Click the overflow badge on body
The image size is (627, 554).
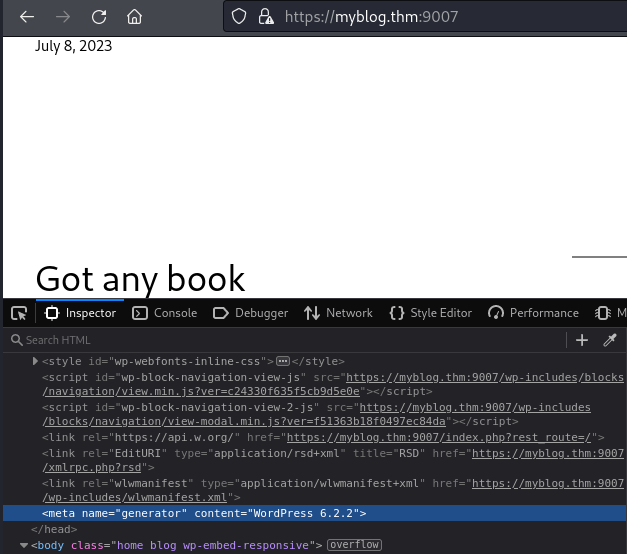[354, 545]
